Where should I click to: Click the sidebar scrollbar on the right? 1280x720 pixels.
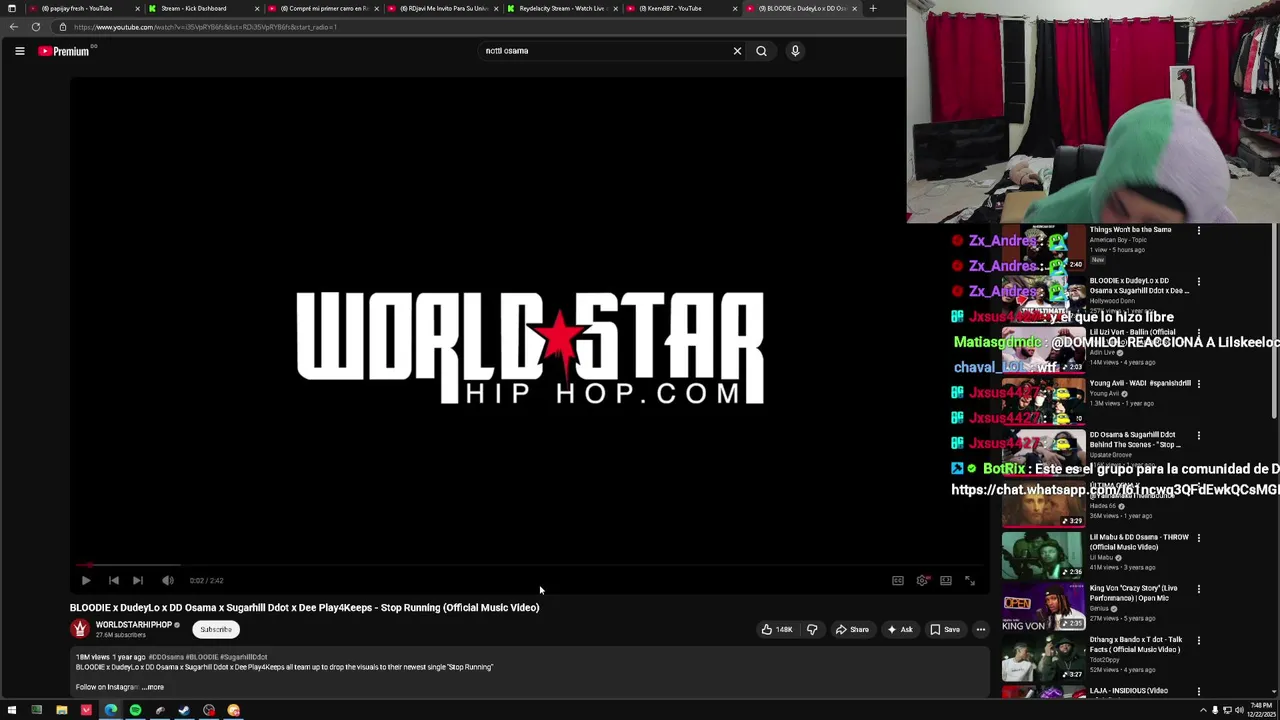tap(1275, 320)
